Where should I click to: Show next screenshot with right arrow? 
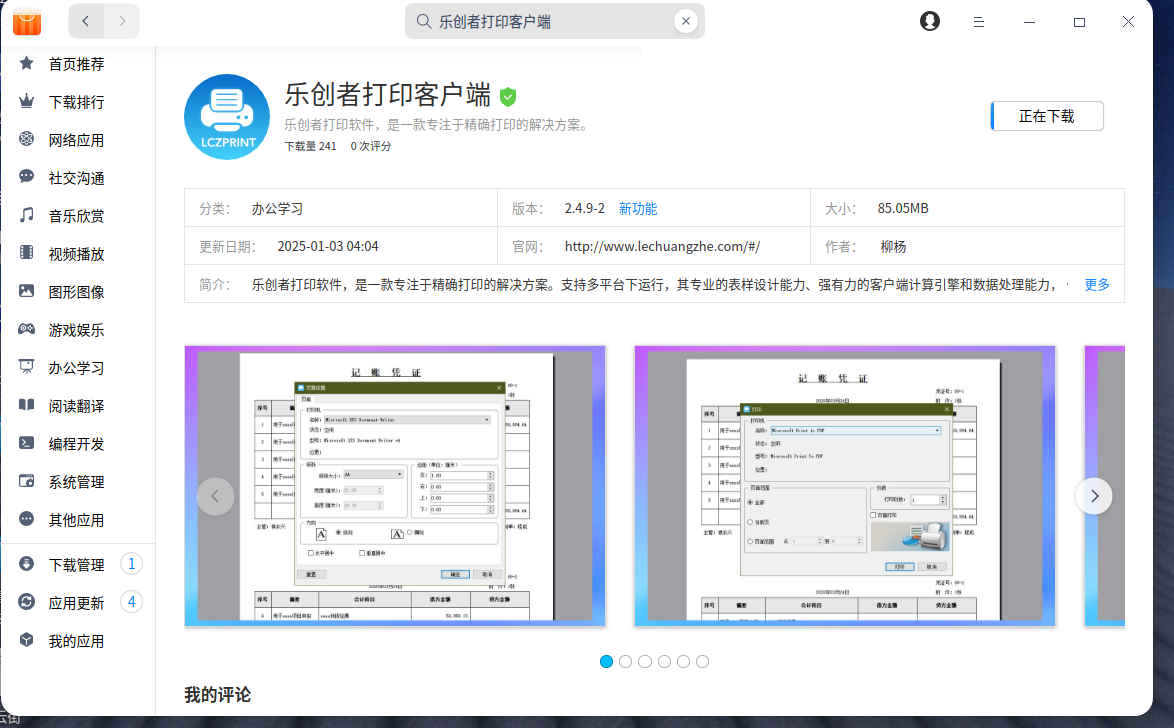pos(1094,496)
